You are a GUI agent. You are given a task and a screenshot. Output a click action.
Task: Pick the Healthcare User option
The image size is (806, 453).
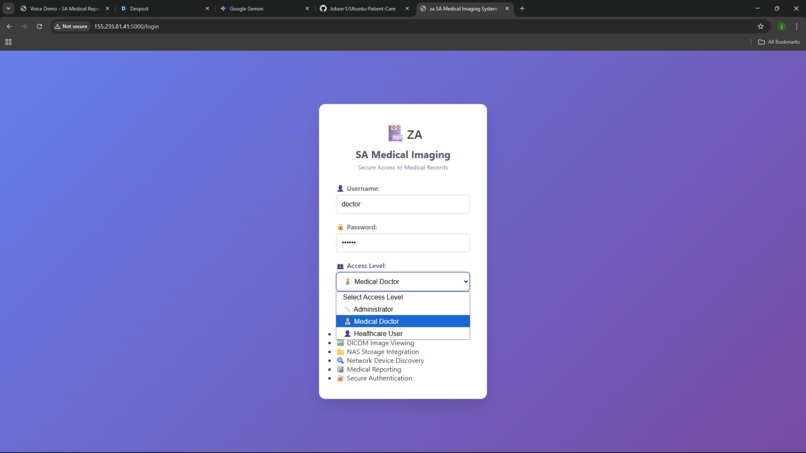coord(402,333)
